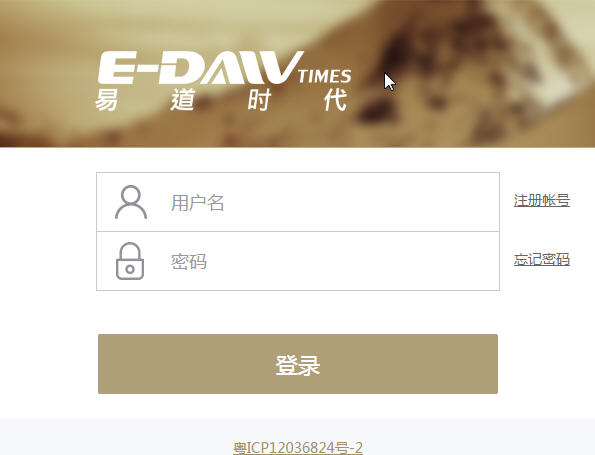595x455 pixels.
Task: Click the 密码 placeholder text
Action: coord(189,261)
